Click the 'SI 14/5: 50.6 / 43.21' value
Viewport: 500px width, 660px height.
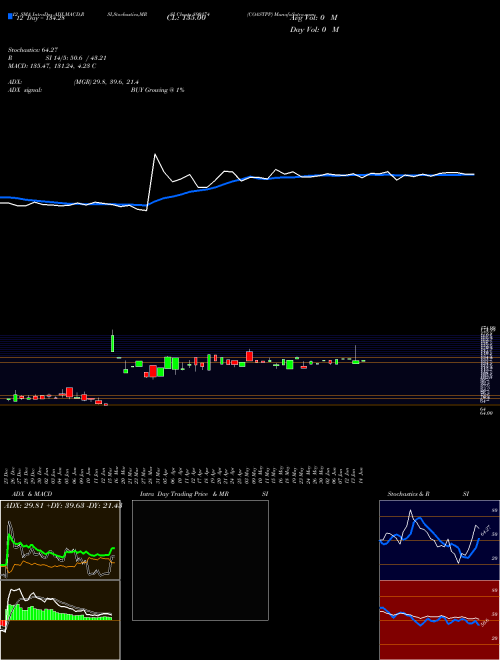click(x=77, y=58)
